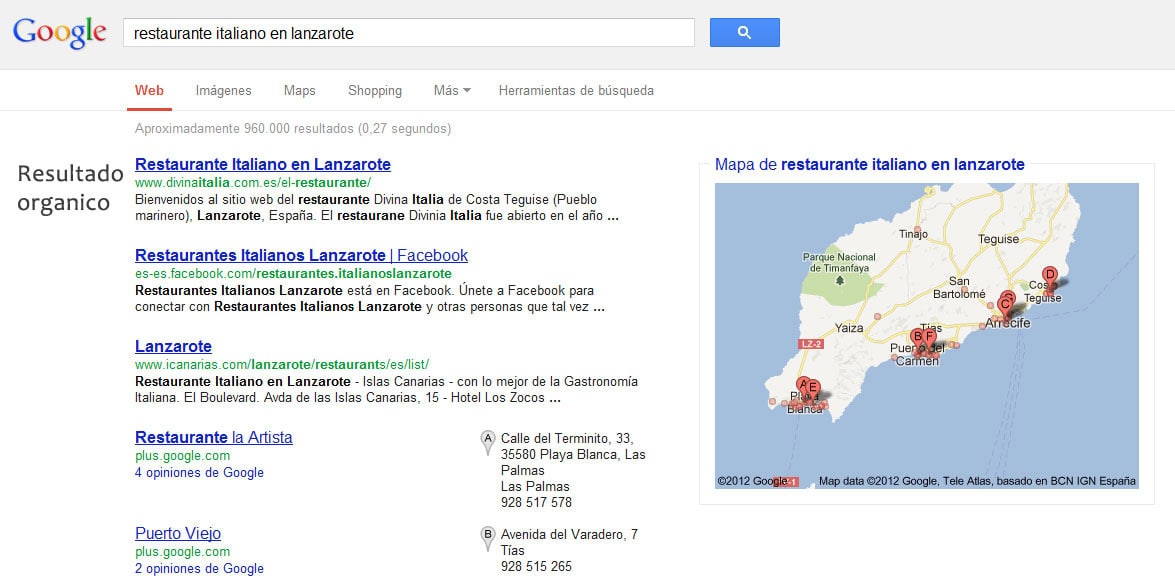This screenshot has height=587, width=1175.
Task: Click the Teguise label on the map
Action: [999, 239]
